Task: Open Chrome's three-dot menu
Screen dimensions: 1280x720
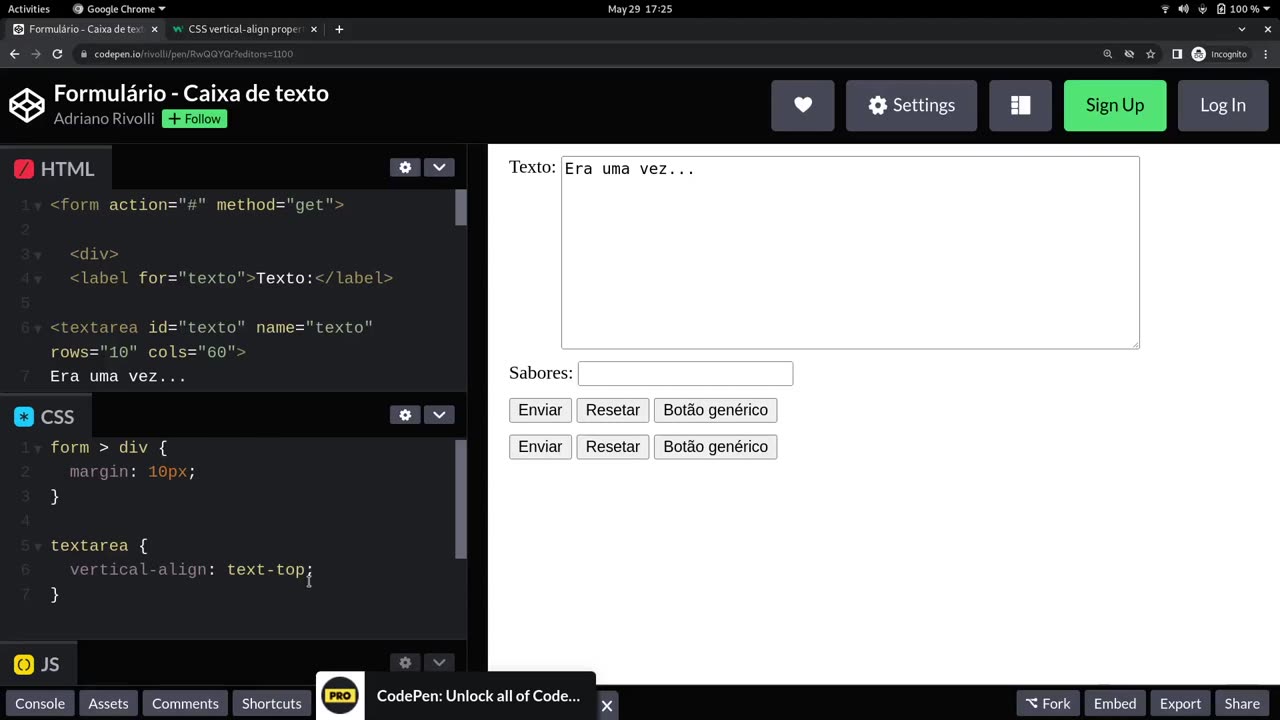Action: pyautogui.click(x=1267, y=54)
